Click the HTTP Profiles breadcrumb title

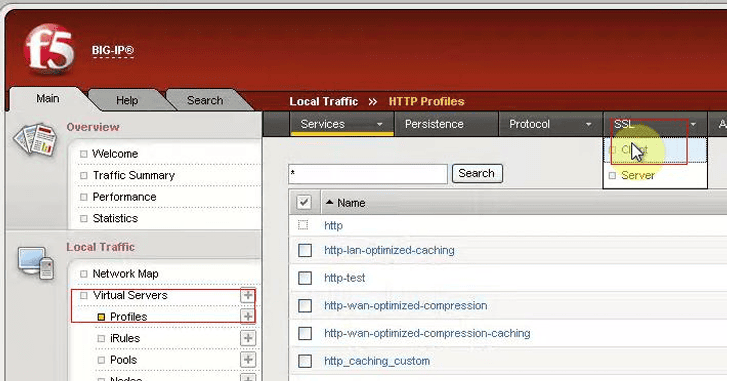(x=426, y=102)
